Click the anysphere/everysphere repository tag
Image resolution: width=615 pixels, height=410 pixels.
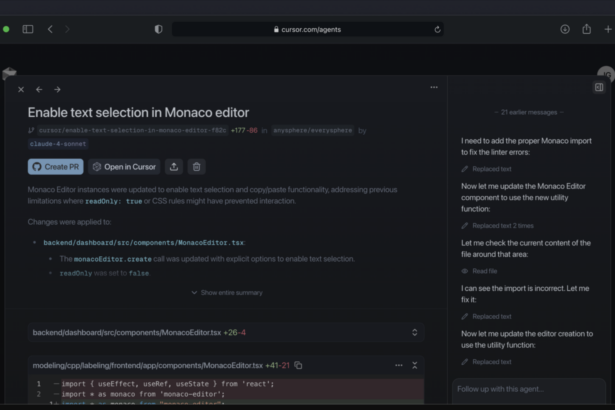click(313, 130)
